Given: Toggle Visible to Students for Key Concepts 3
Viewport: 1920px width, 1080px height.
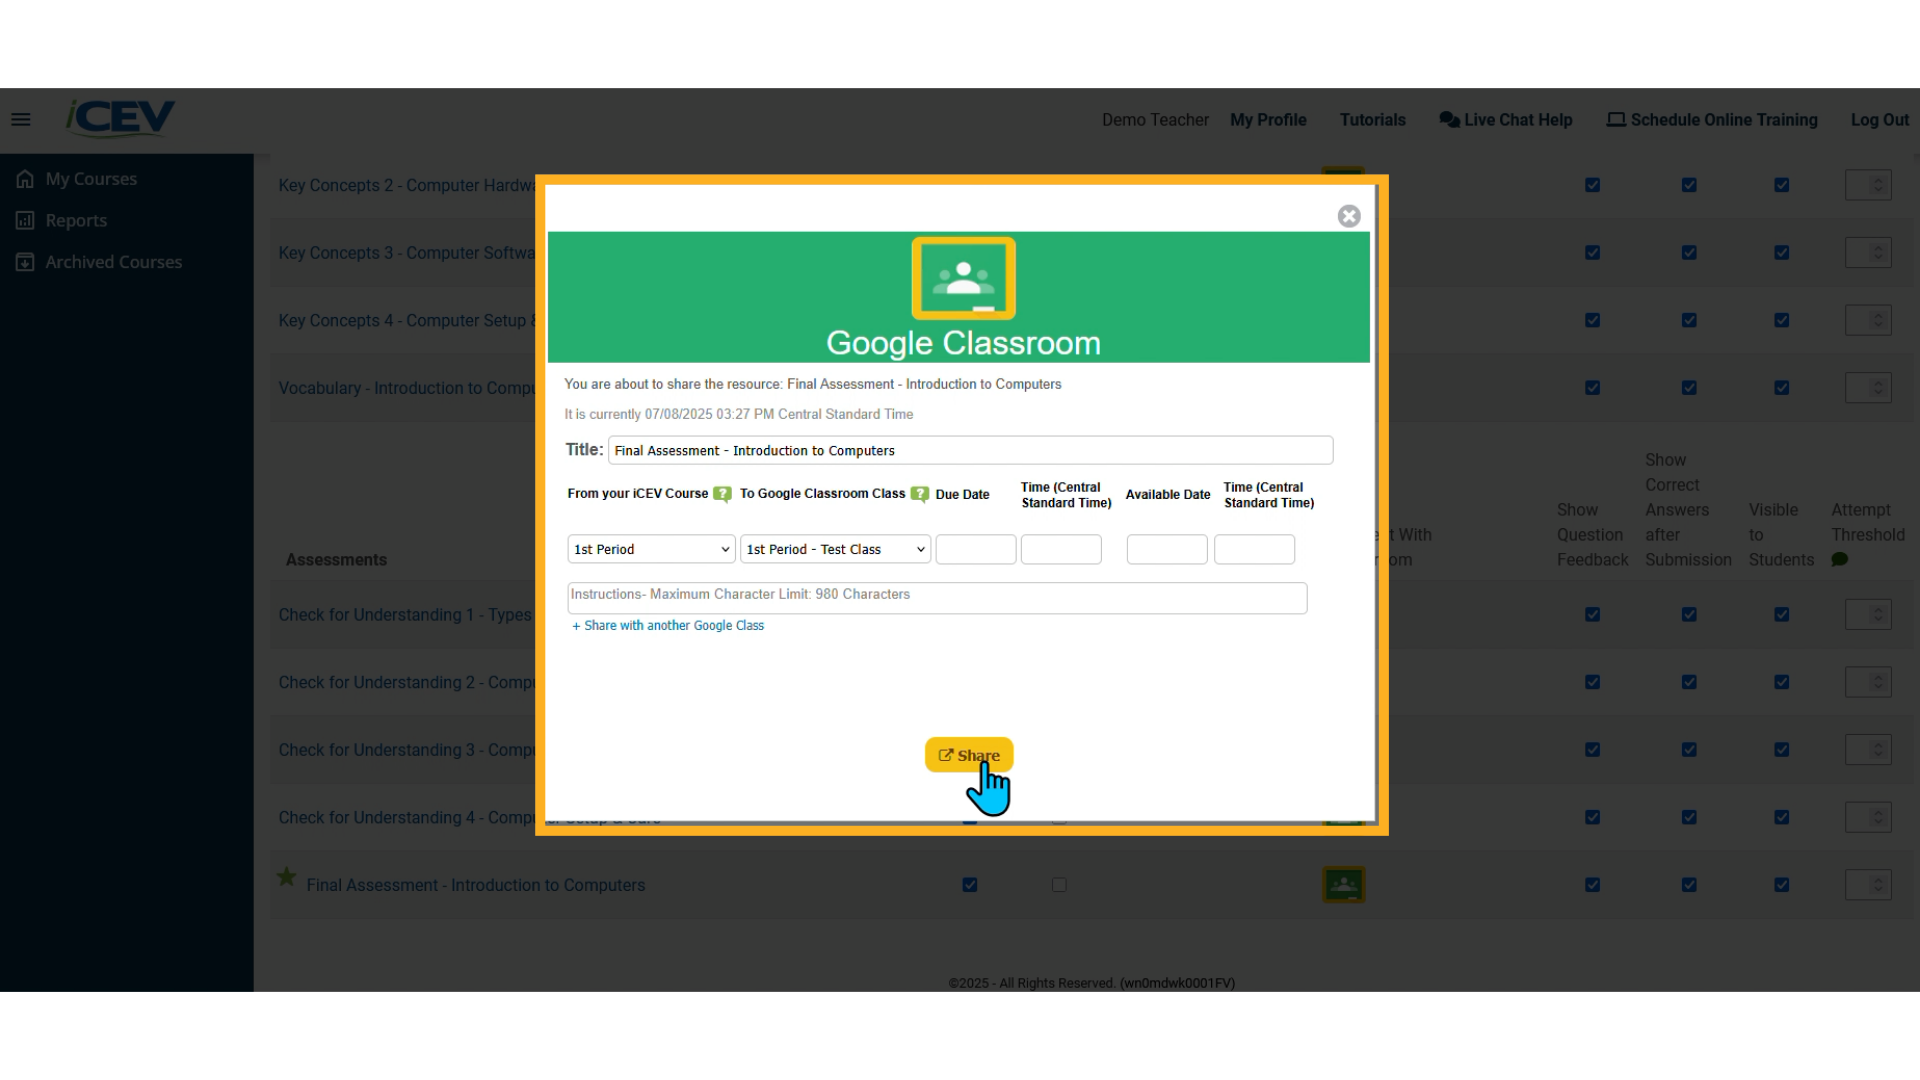Looking at the screenshot, I should (1781, 253).
